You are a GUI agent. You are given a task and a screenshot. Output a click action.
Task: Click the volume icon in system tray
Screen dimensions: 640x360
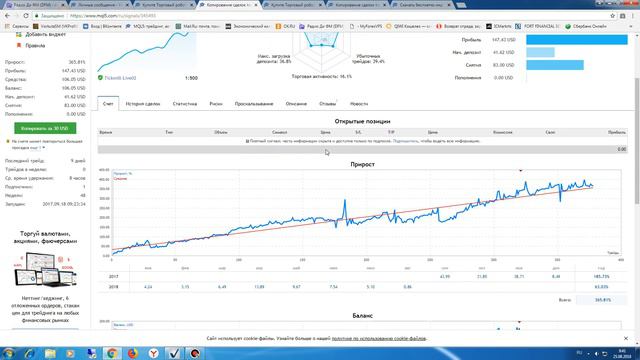point(596,353)
